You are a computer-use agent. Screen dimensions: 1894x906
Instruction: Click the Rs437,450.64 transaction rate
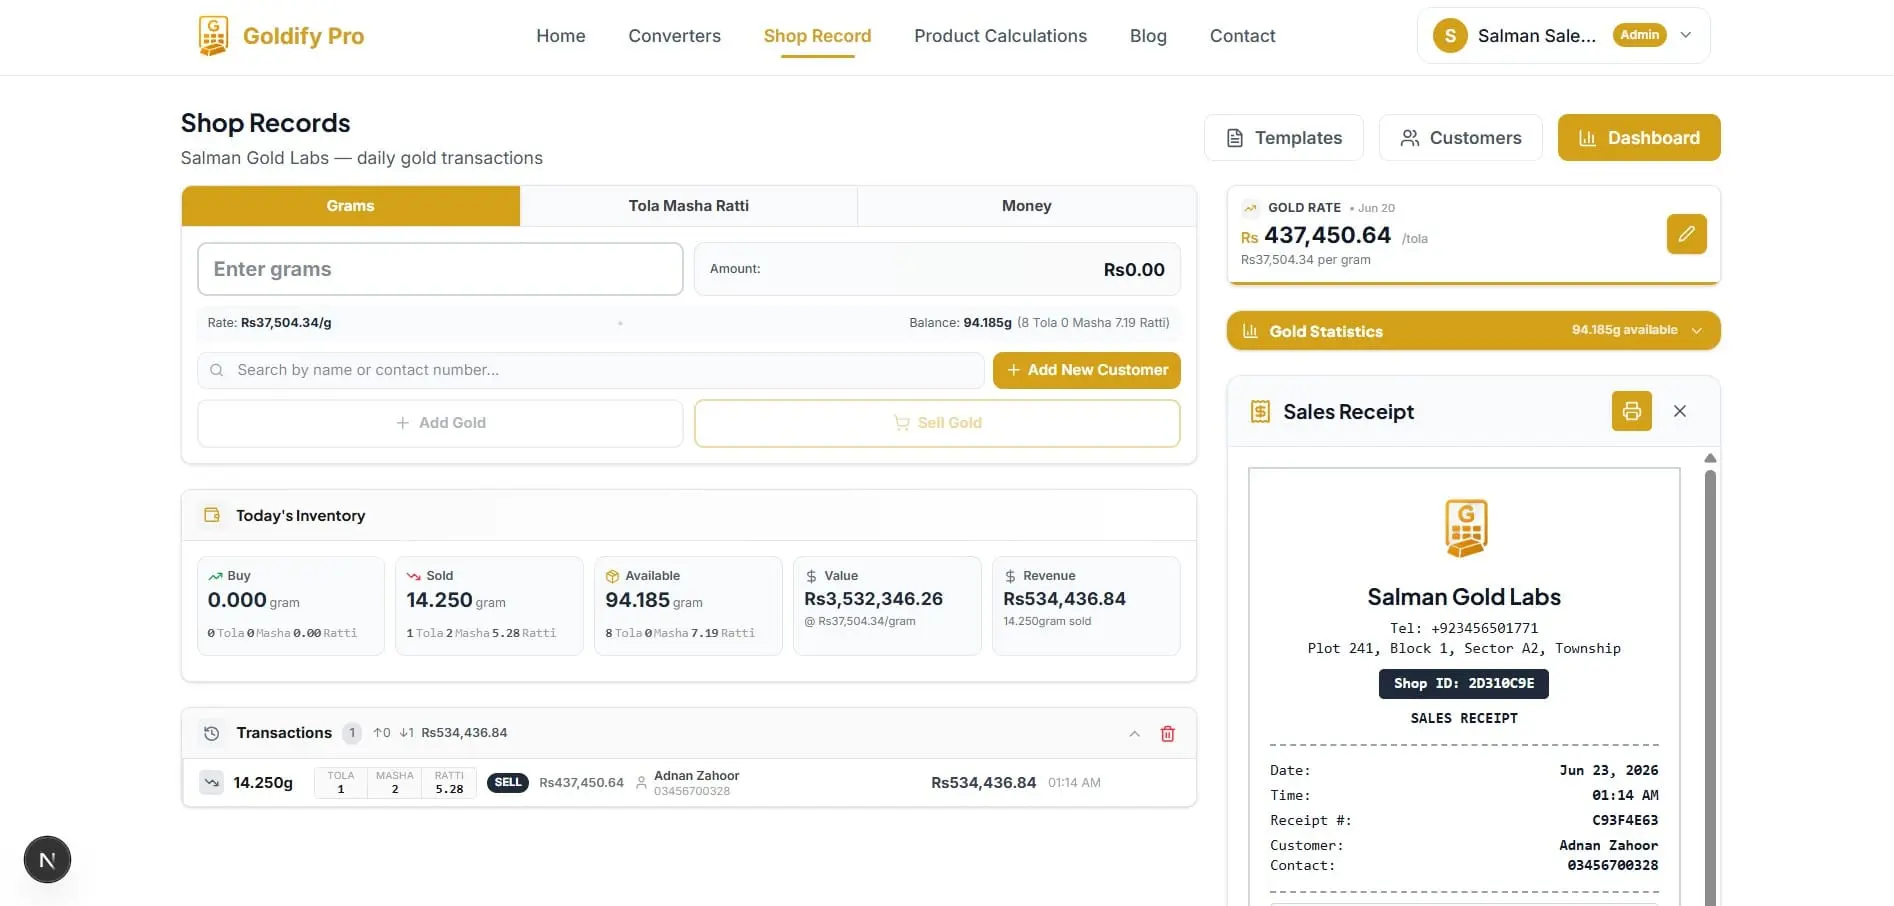(x=581, y=783)
